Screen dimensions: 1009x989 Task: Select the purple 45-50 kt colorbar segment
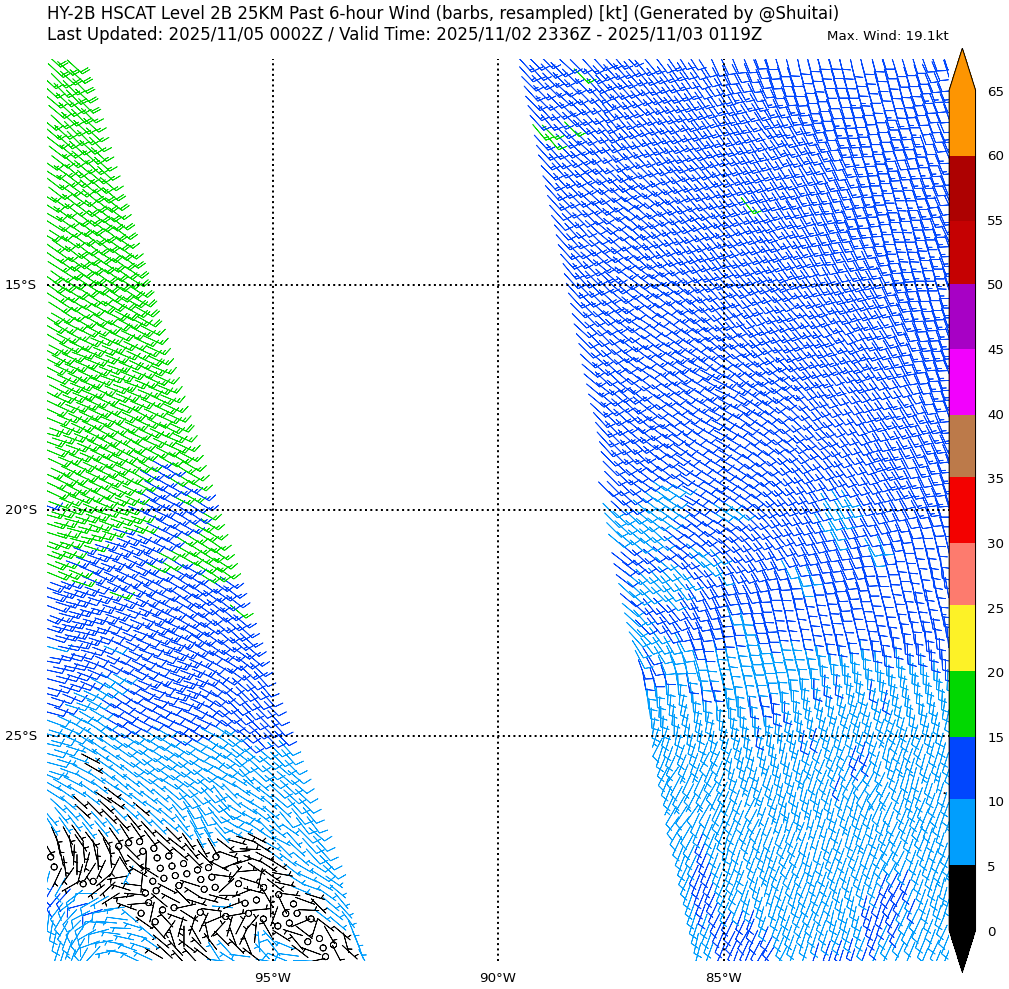(x=961, y=317)
